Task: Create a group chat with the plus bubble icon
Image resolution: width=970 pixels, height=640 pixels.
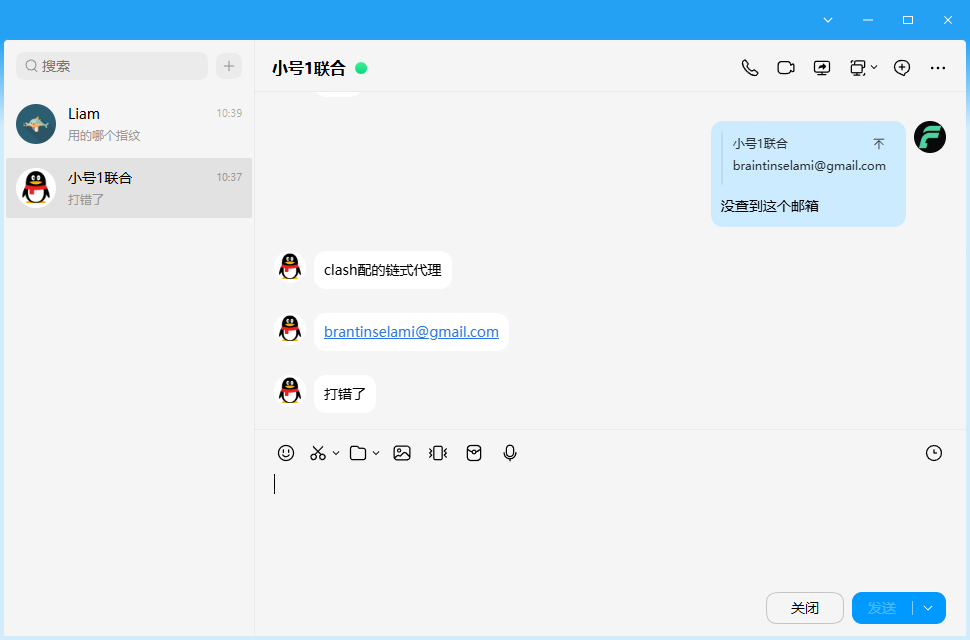Action: 902,68
